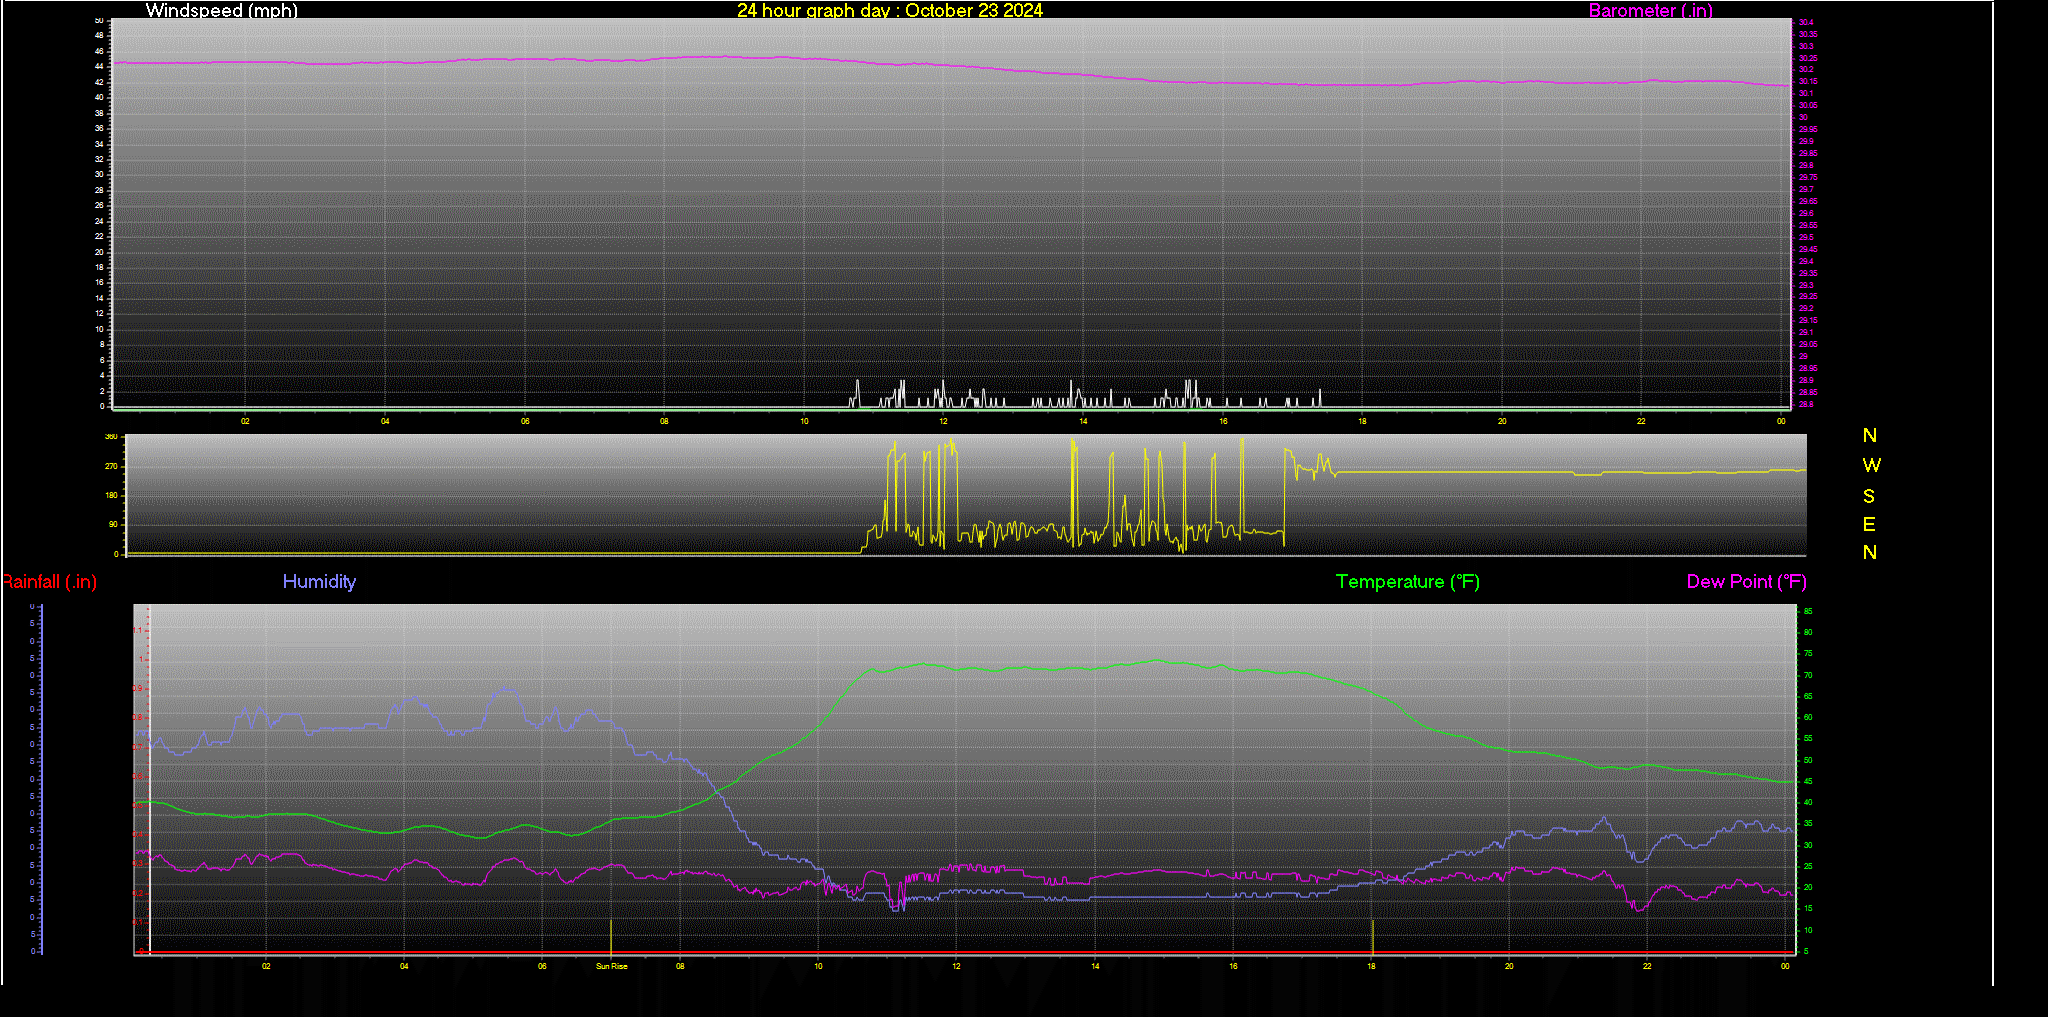2048x1017 pixels.
Task: Click hour 06 on the windspeed graph axis
Action: (525, 421)
